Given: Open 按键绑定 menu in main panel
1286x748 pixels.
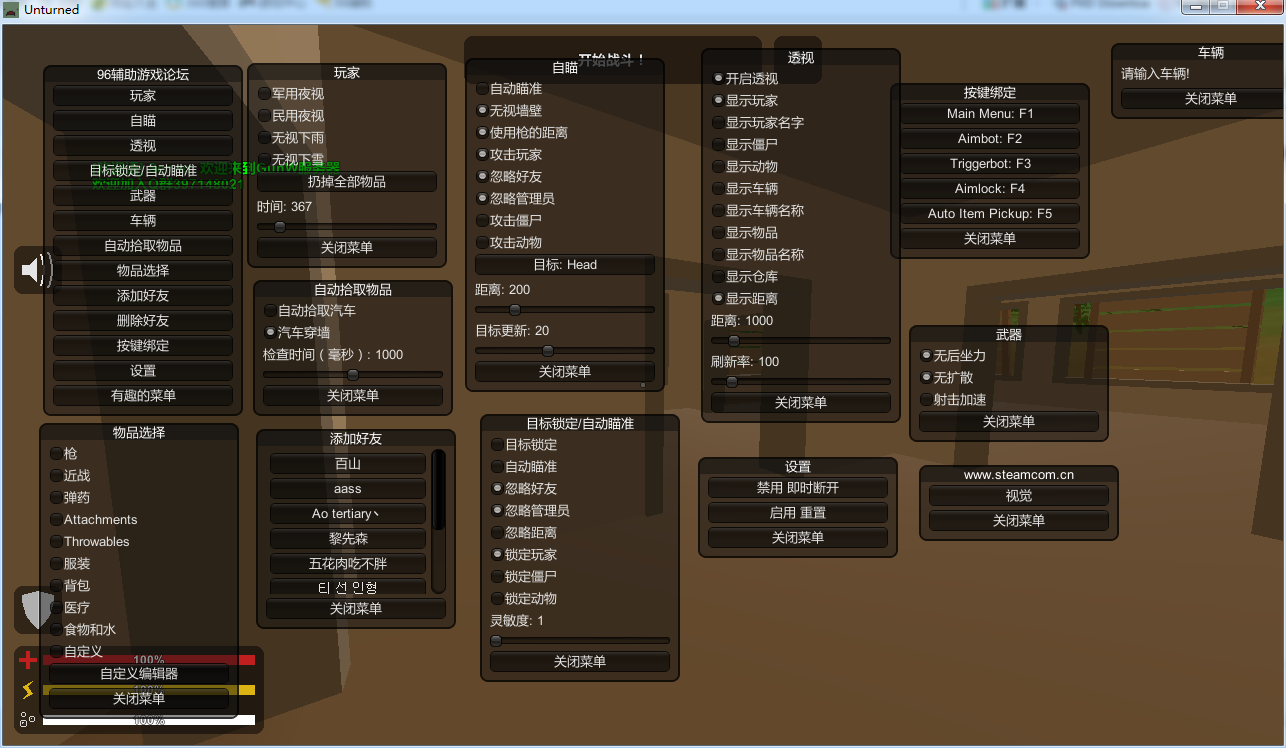Looking at the screenshot, I should [x=143, y=346].
